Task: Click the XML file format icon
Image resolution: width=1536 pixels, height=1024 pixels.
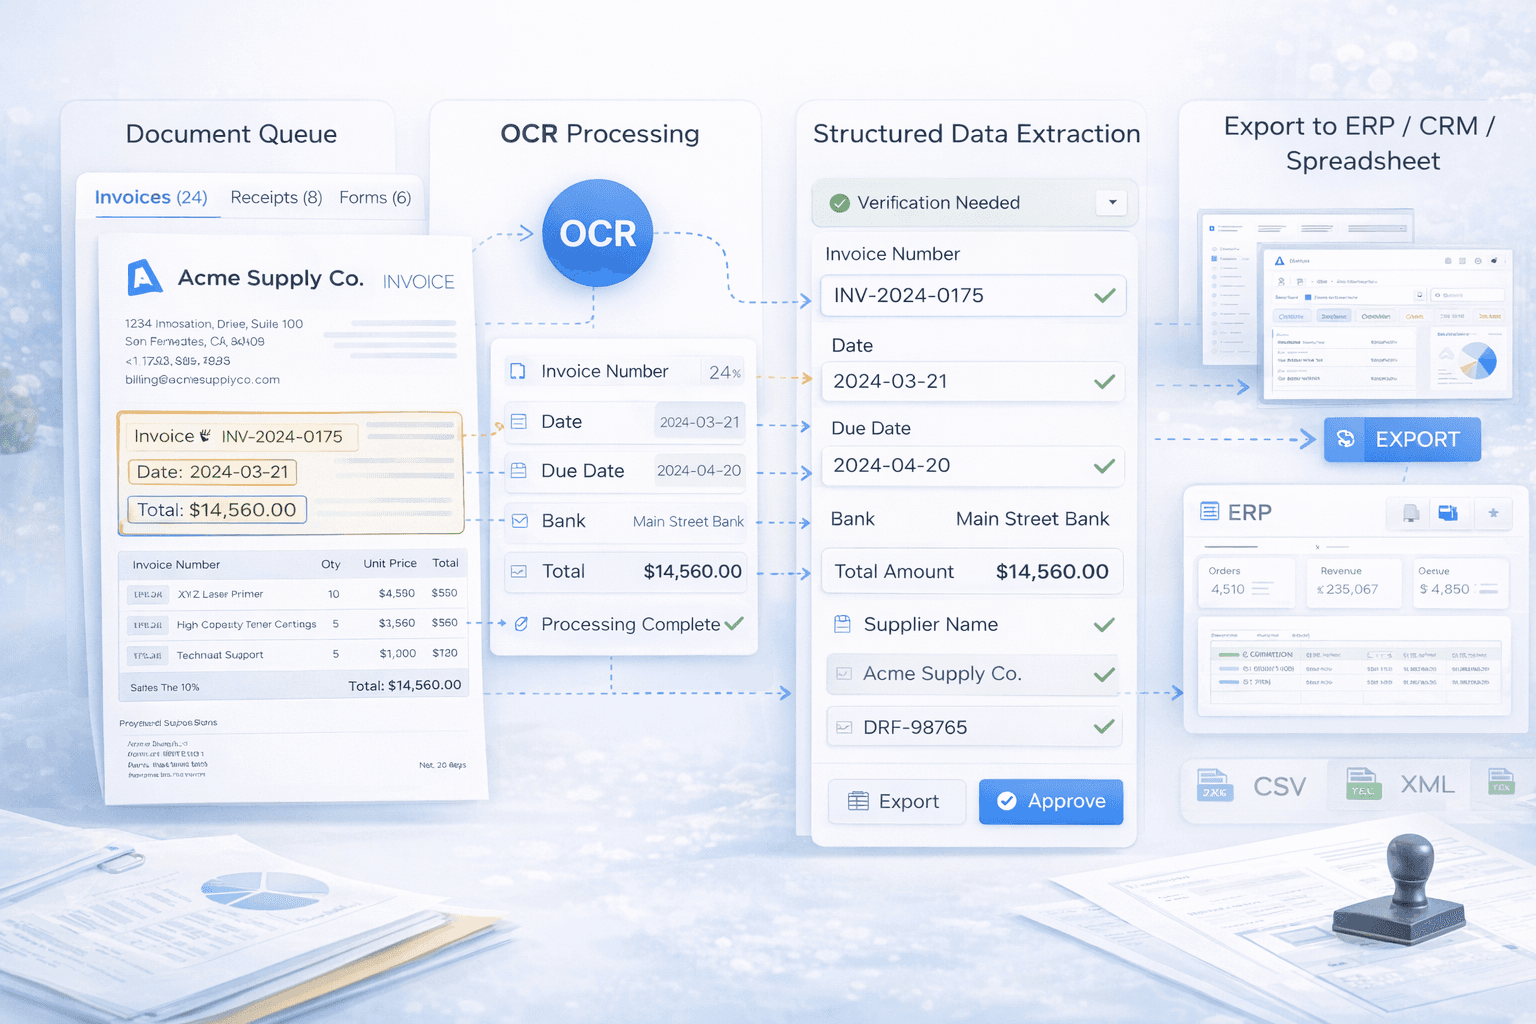Action: 1363,784
